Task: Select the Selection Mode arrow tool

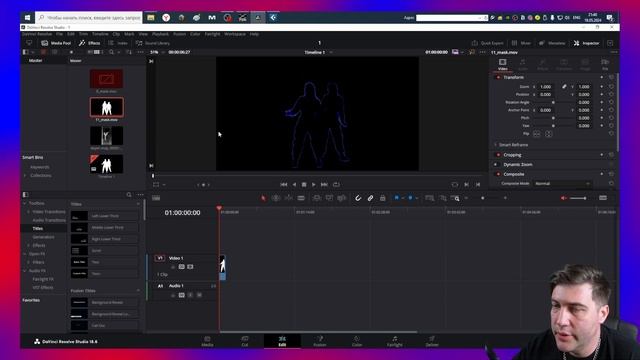Action: click(263, 198)
